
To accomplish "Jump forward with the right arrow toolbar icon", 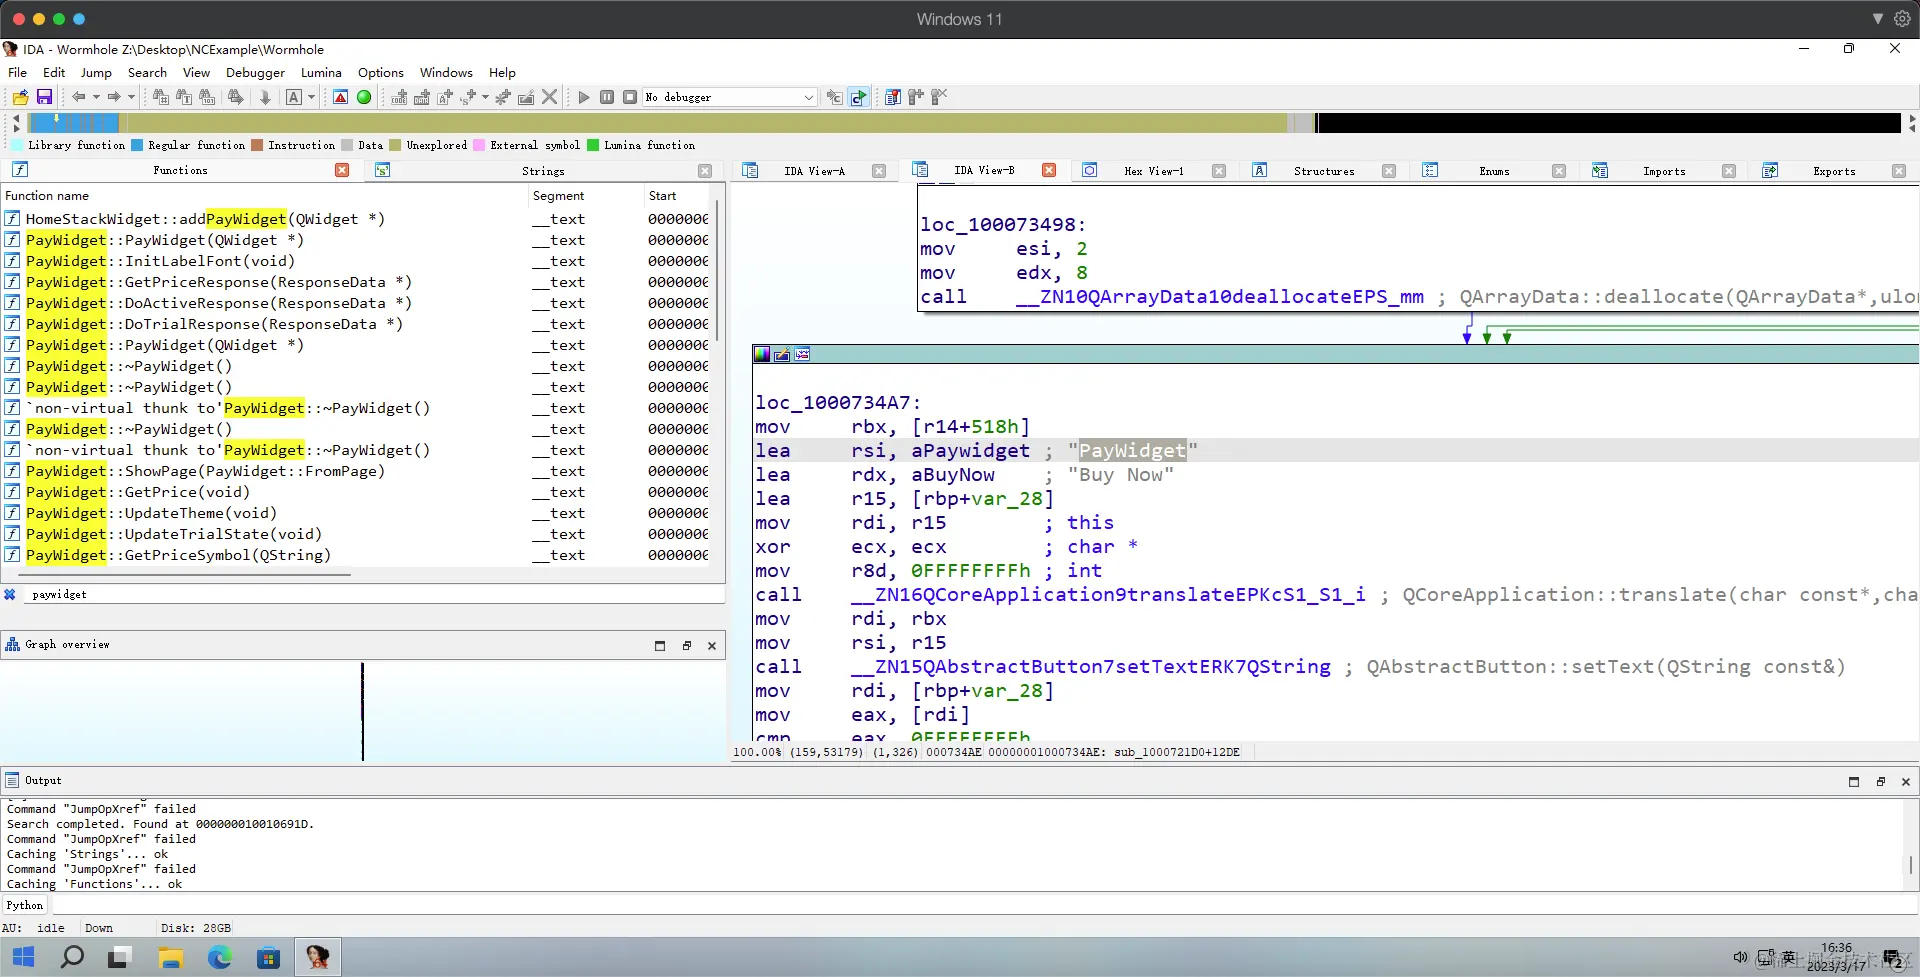I will 113,97.
